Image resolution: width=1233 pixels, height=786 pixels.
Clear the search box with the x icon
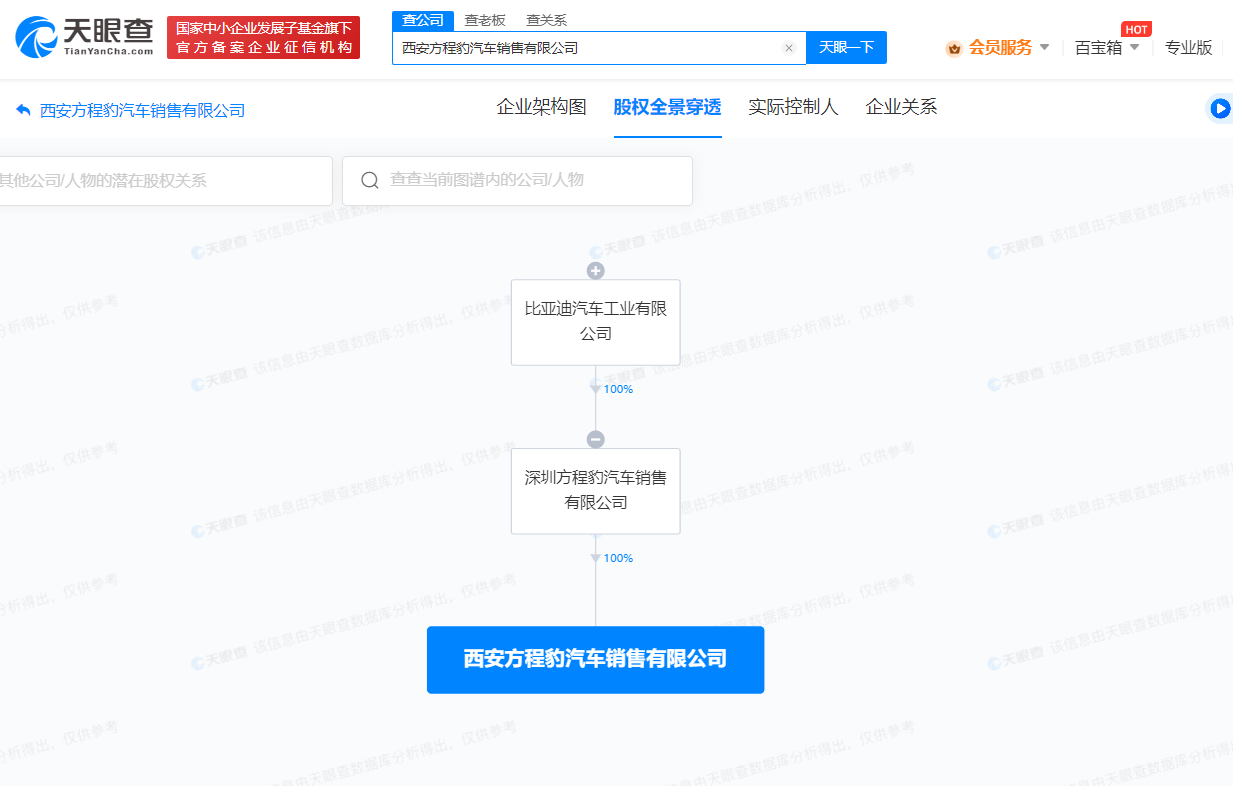point(788,48)
